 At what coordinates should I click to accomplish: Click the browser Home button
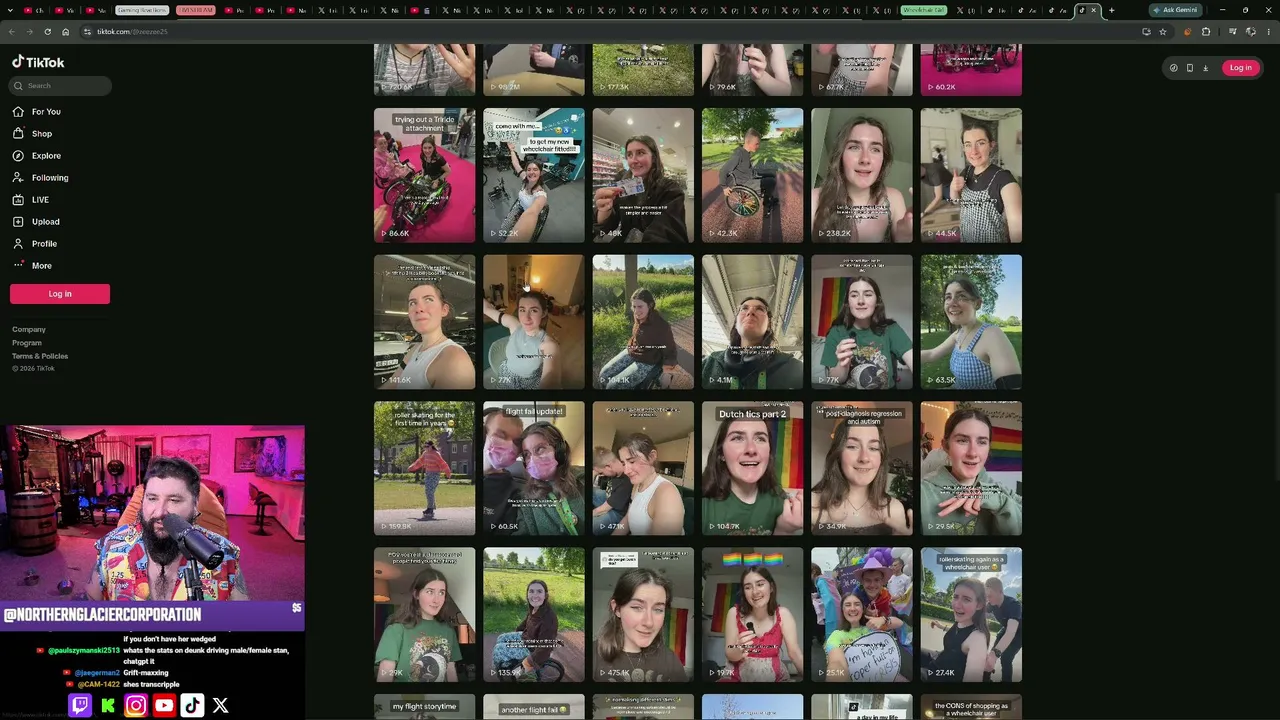point(65,32)
